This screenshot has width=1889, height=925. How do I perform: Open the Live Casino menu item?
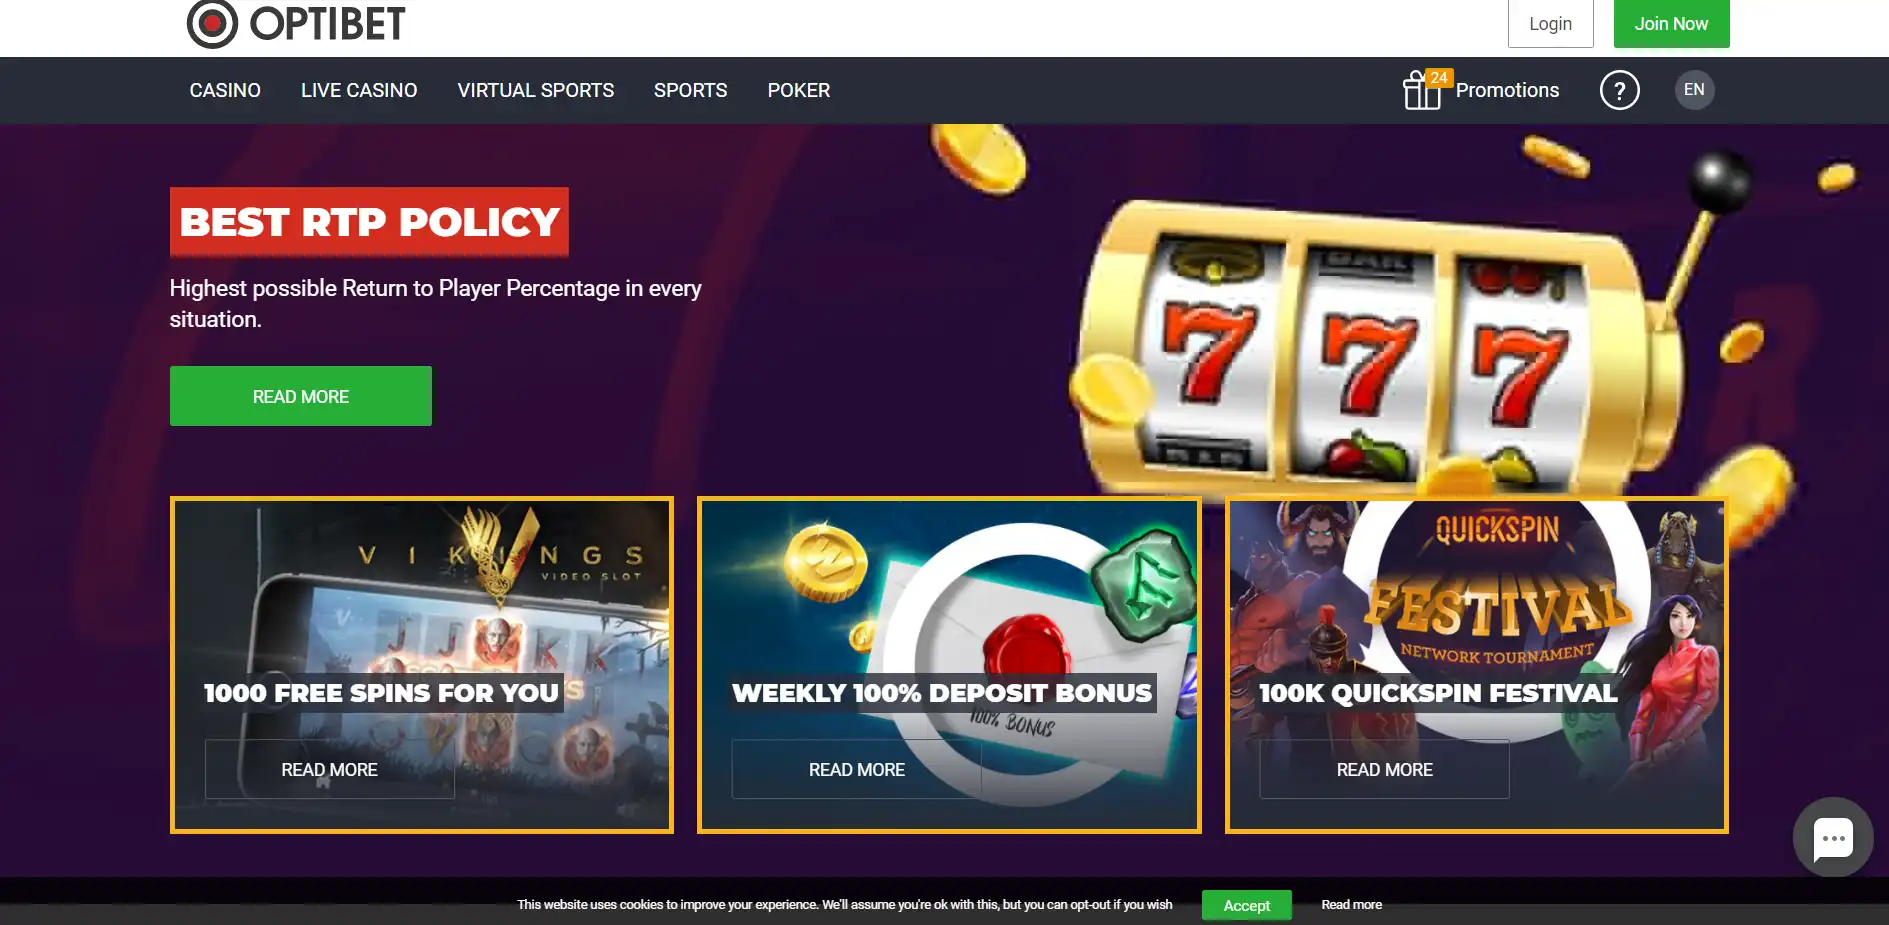[x=359, y=90]
